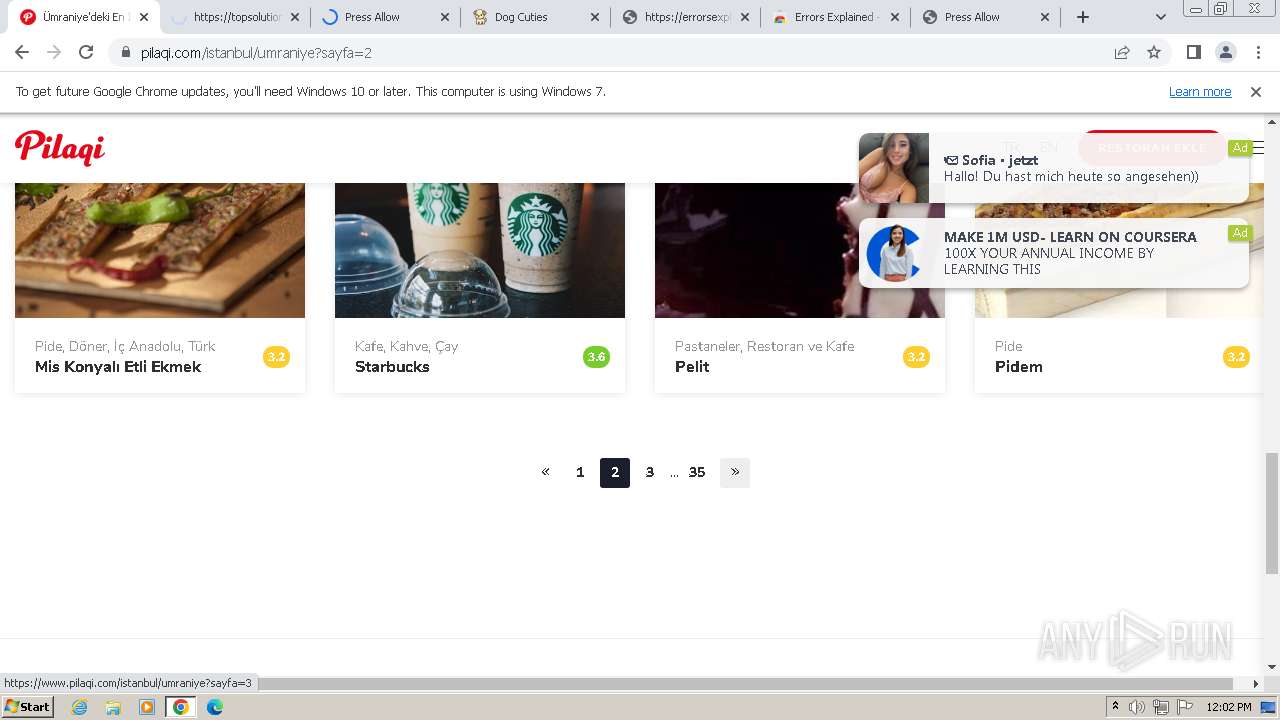1280x720 pixels.
Task: Close the Ümraniye Pilaqi tab
Action: coord(145,17)
